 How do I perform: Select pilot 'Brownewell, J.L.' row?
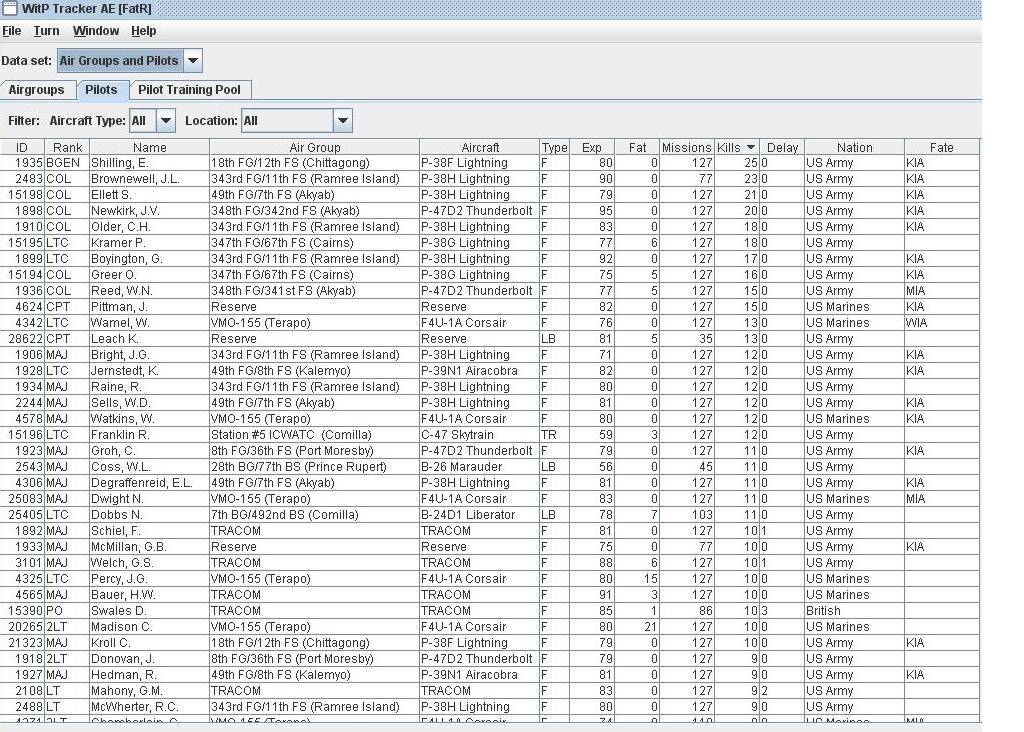[490, 179]
